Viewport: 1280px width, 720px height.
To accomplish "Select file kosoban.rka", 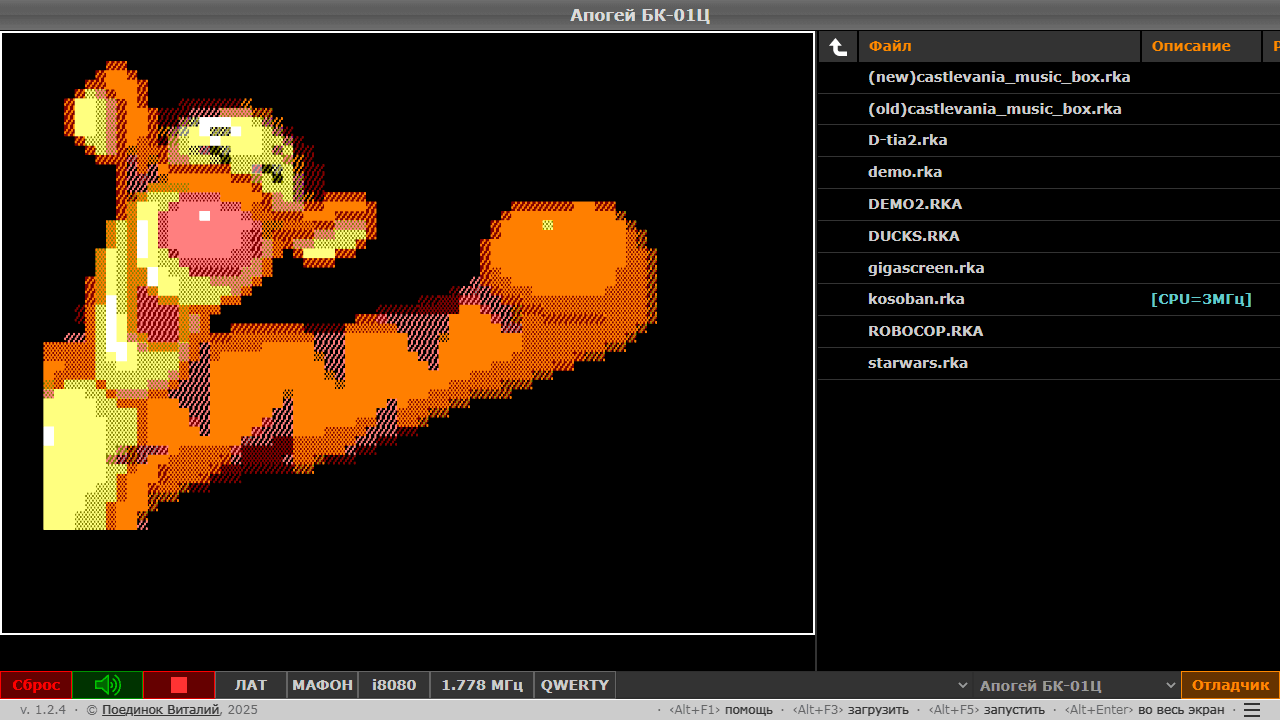I will click(916, 299).
